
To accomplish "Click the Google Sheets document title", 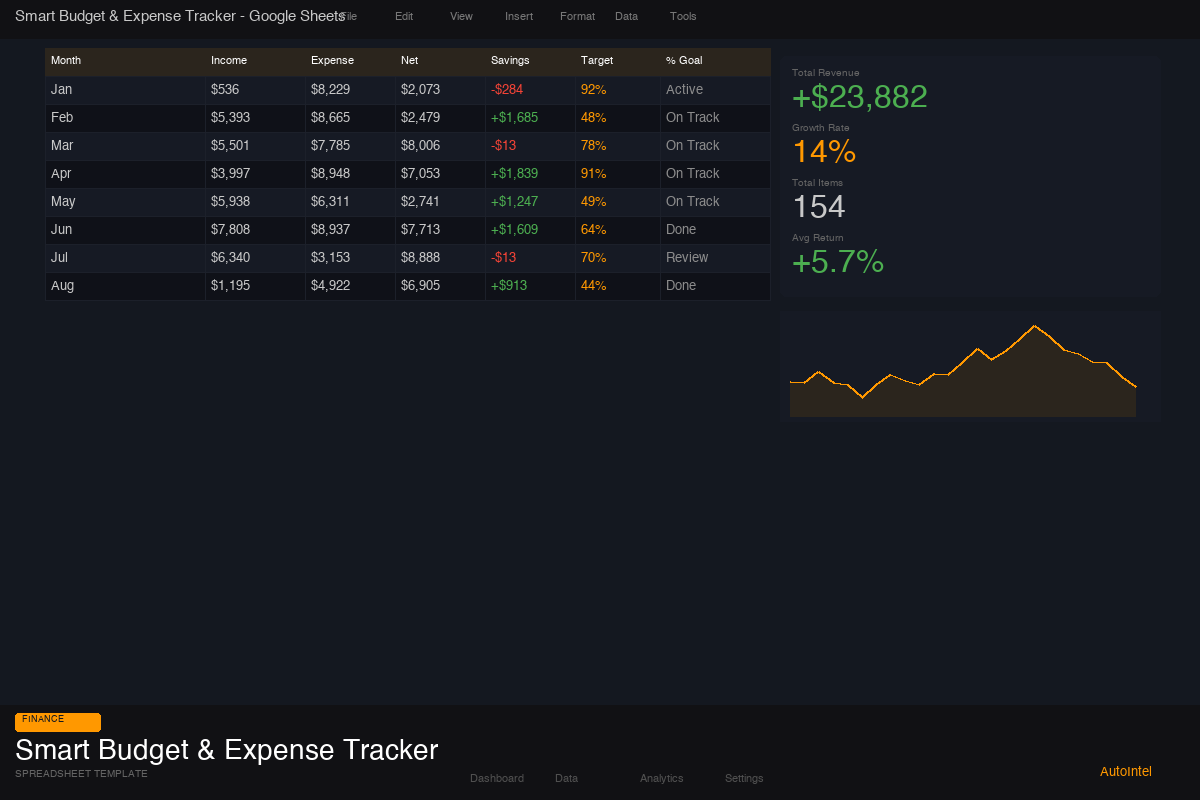I will click(x=180, y=16).
